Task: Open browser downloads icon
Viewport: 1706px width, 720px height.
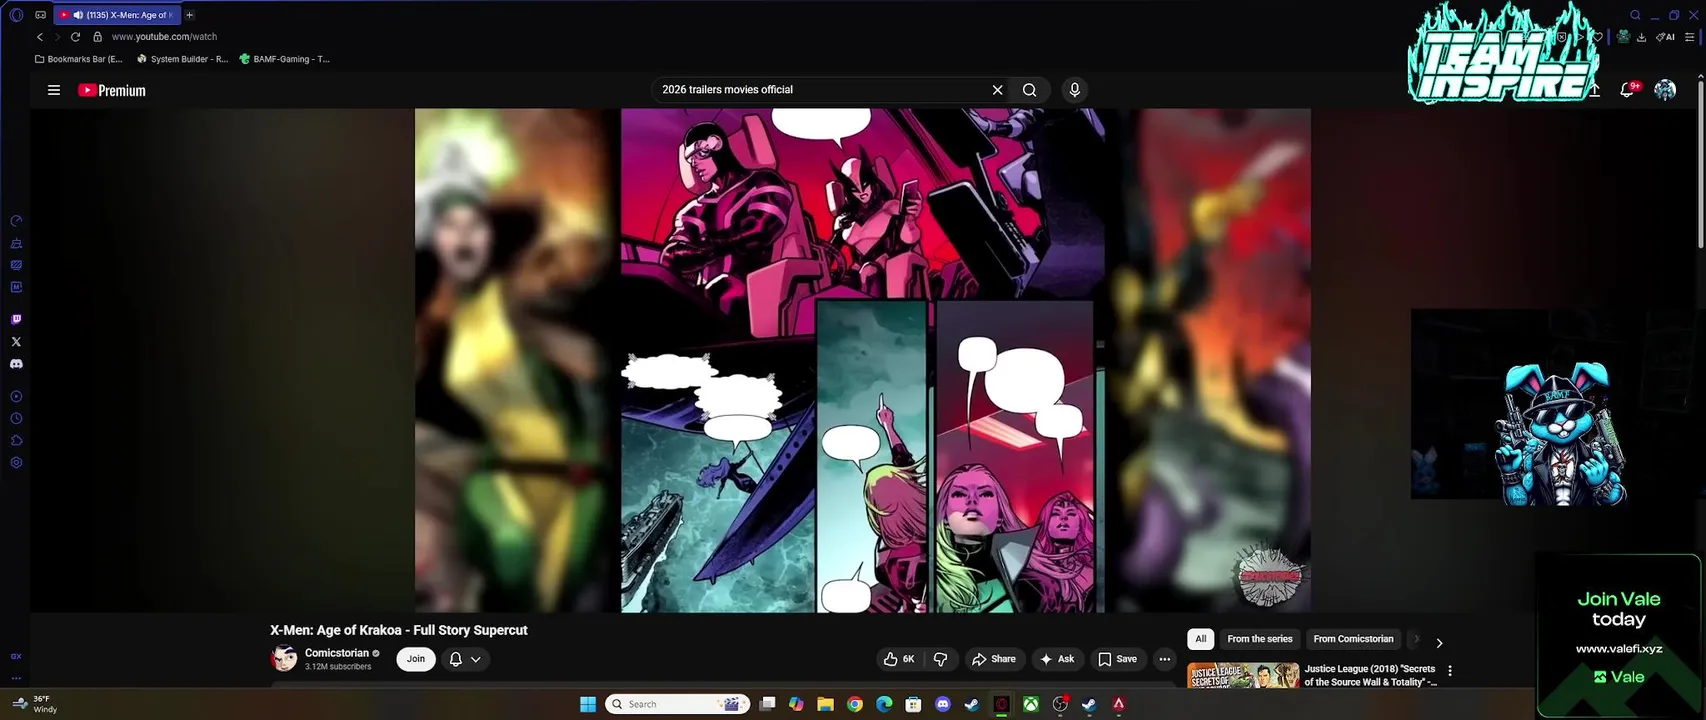Action: pyautogui.click(x=1641, y=37)
